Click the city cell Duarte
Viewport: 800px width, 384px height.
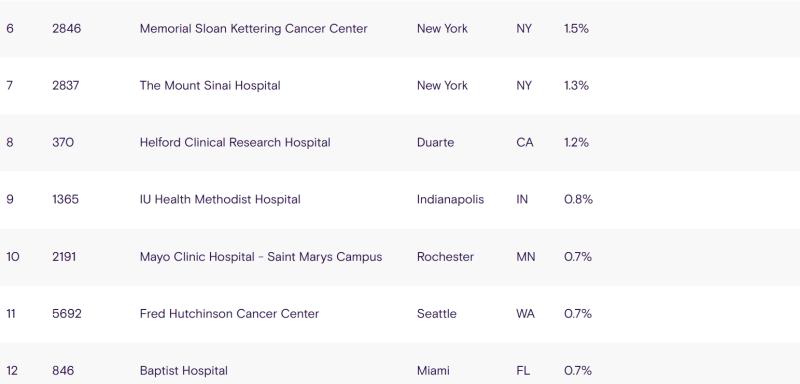coord(435,143)
